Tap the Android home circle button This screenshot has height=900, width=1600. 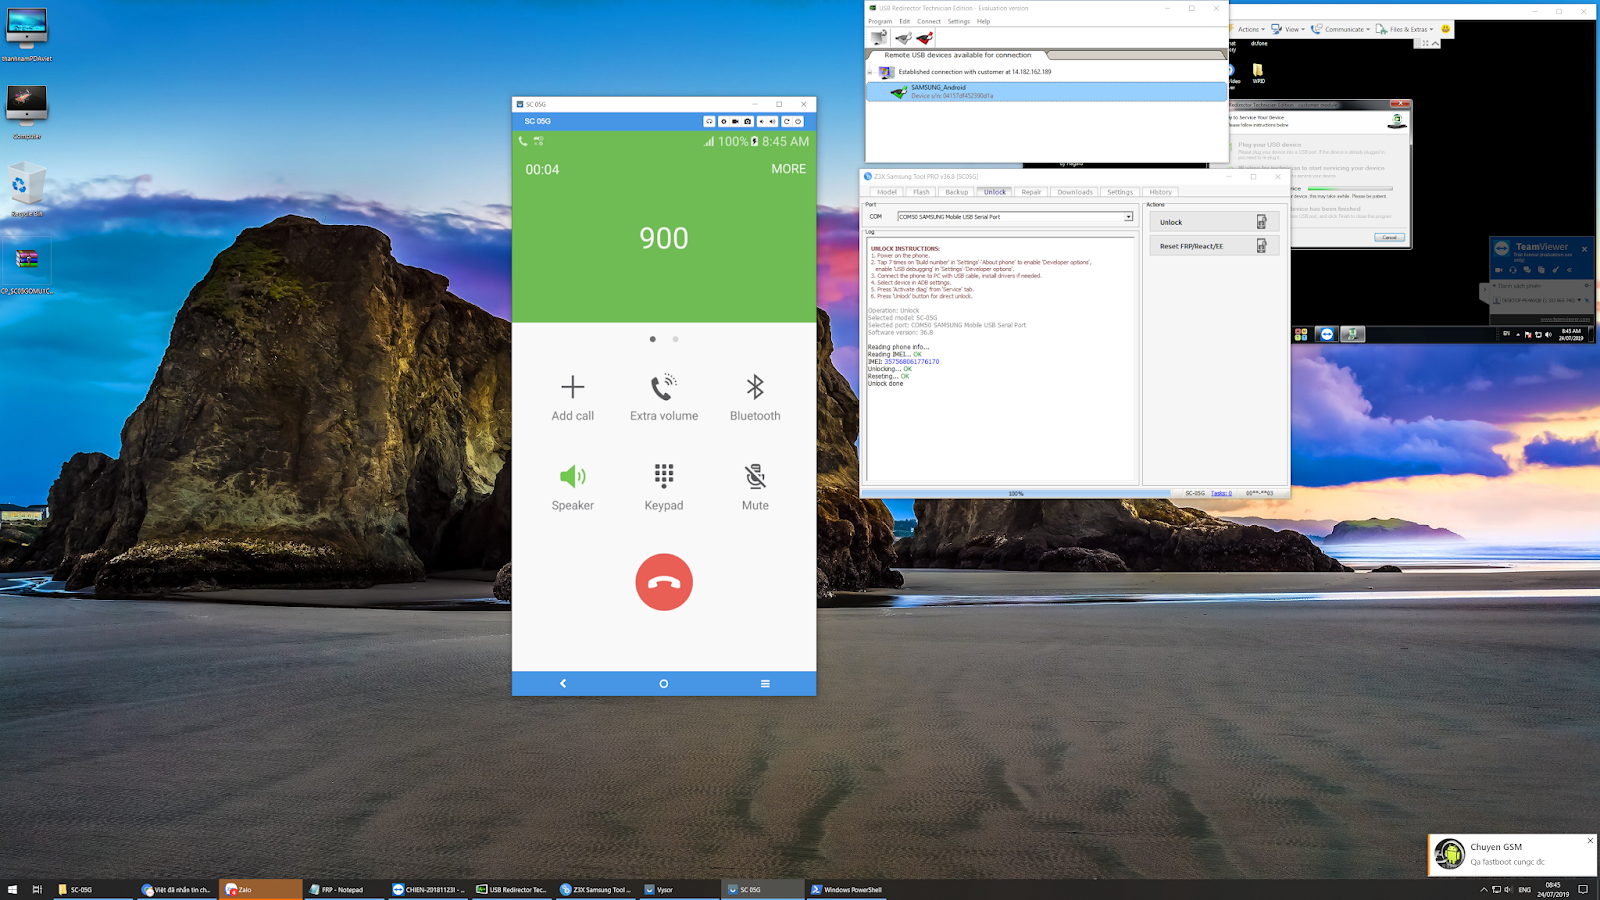pos(664,684)
